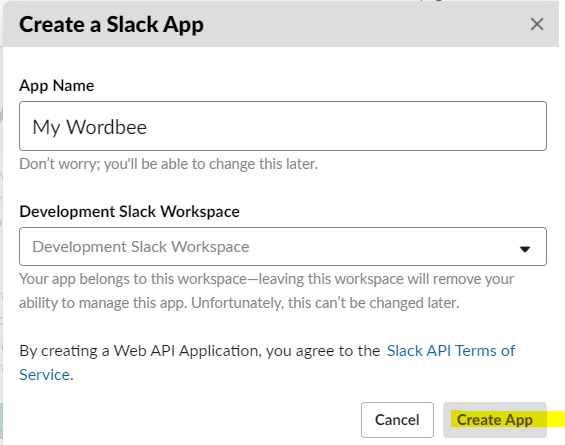Image resolution: width=565 pixels, height=445 pixels.
Task: Click the Your app belongs to this workspace note
Action: pos(266,279)
